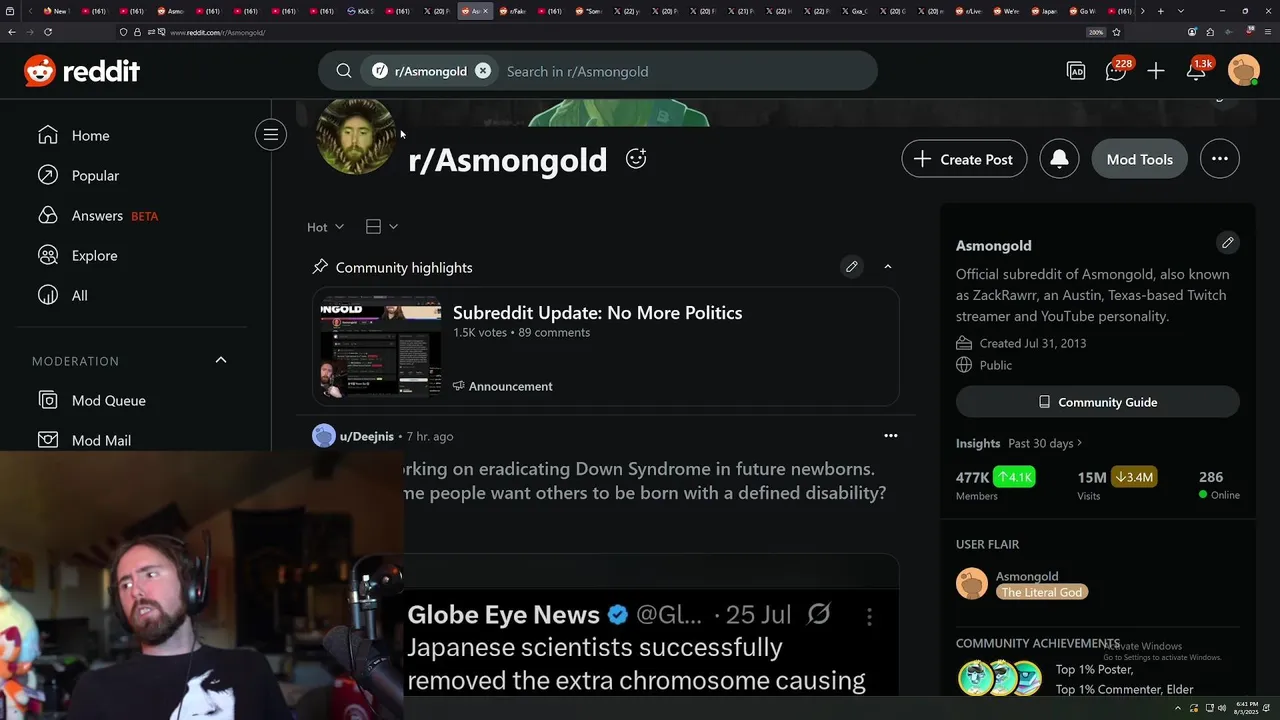Open the notifications bell in header
The height and width of the screenshot is (720, 1280).
pyautogui.click(x=1196, y=71)
